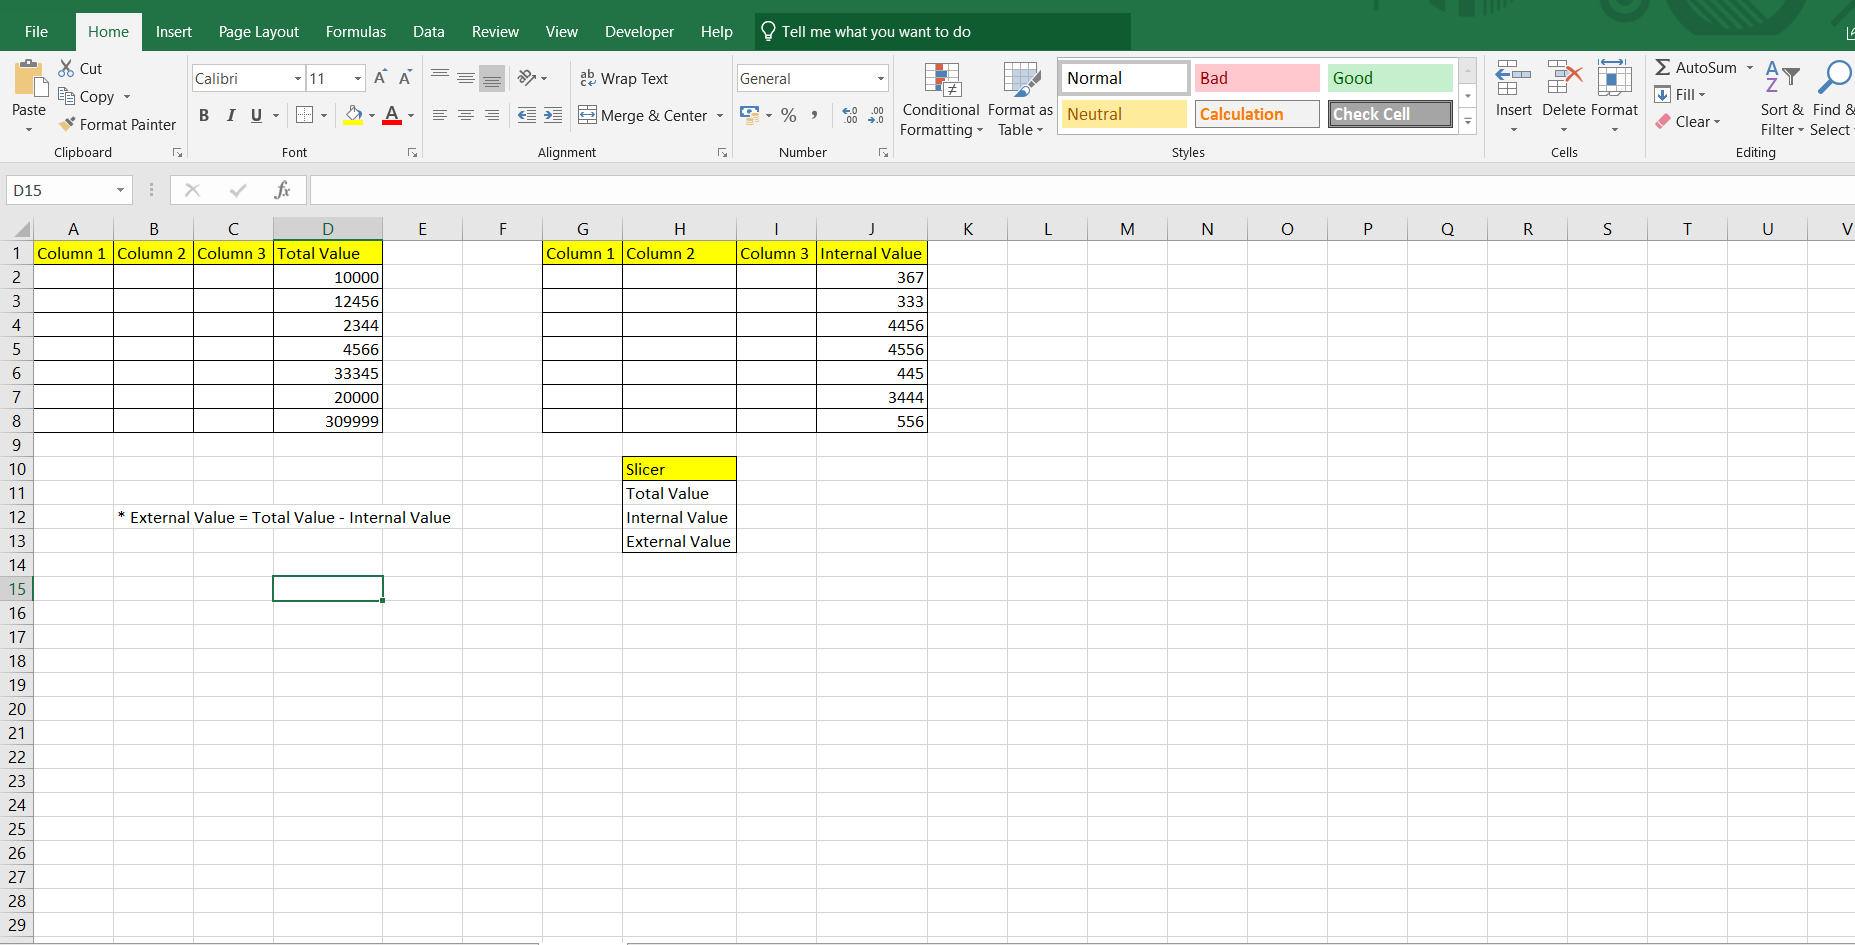Expand the cell styles gallery

(1468, 122)
